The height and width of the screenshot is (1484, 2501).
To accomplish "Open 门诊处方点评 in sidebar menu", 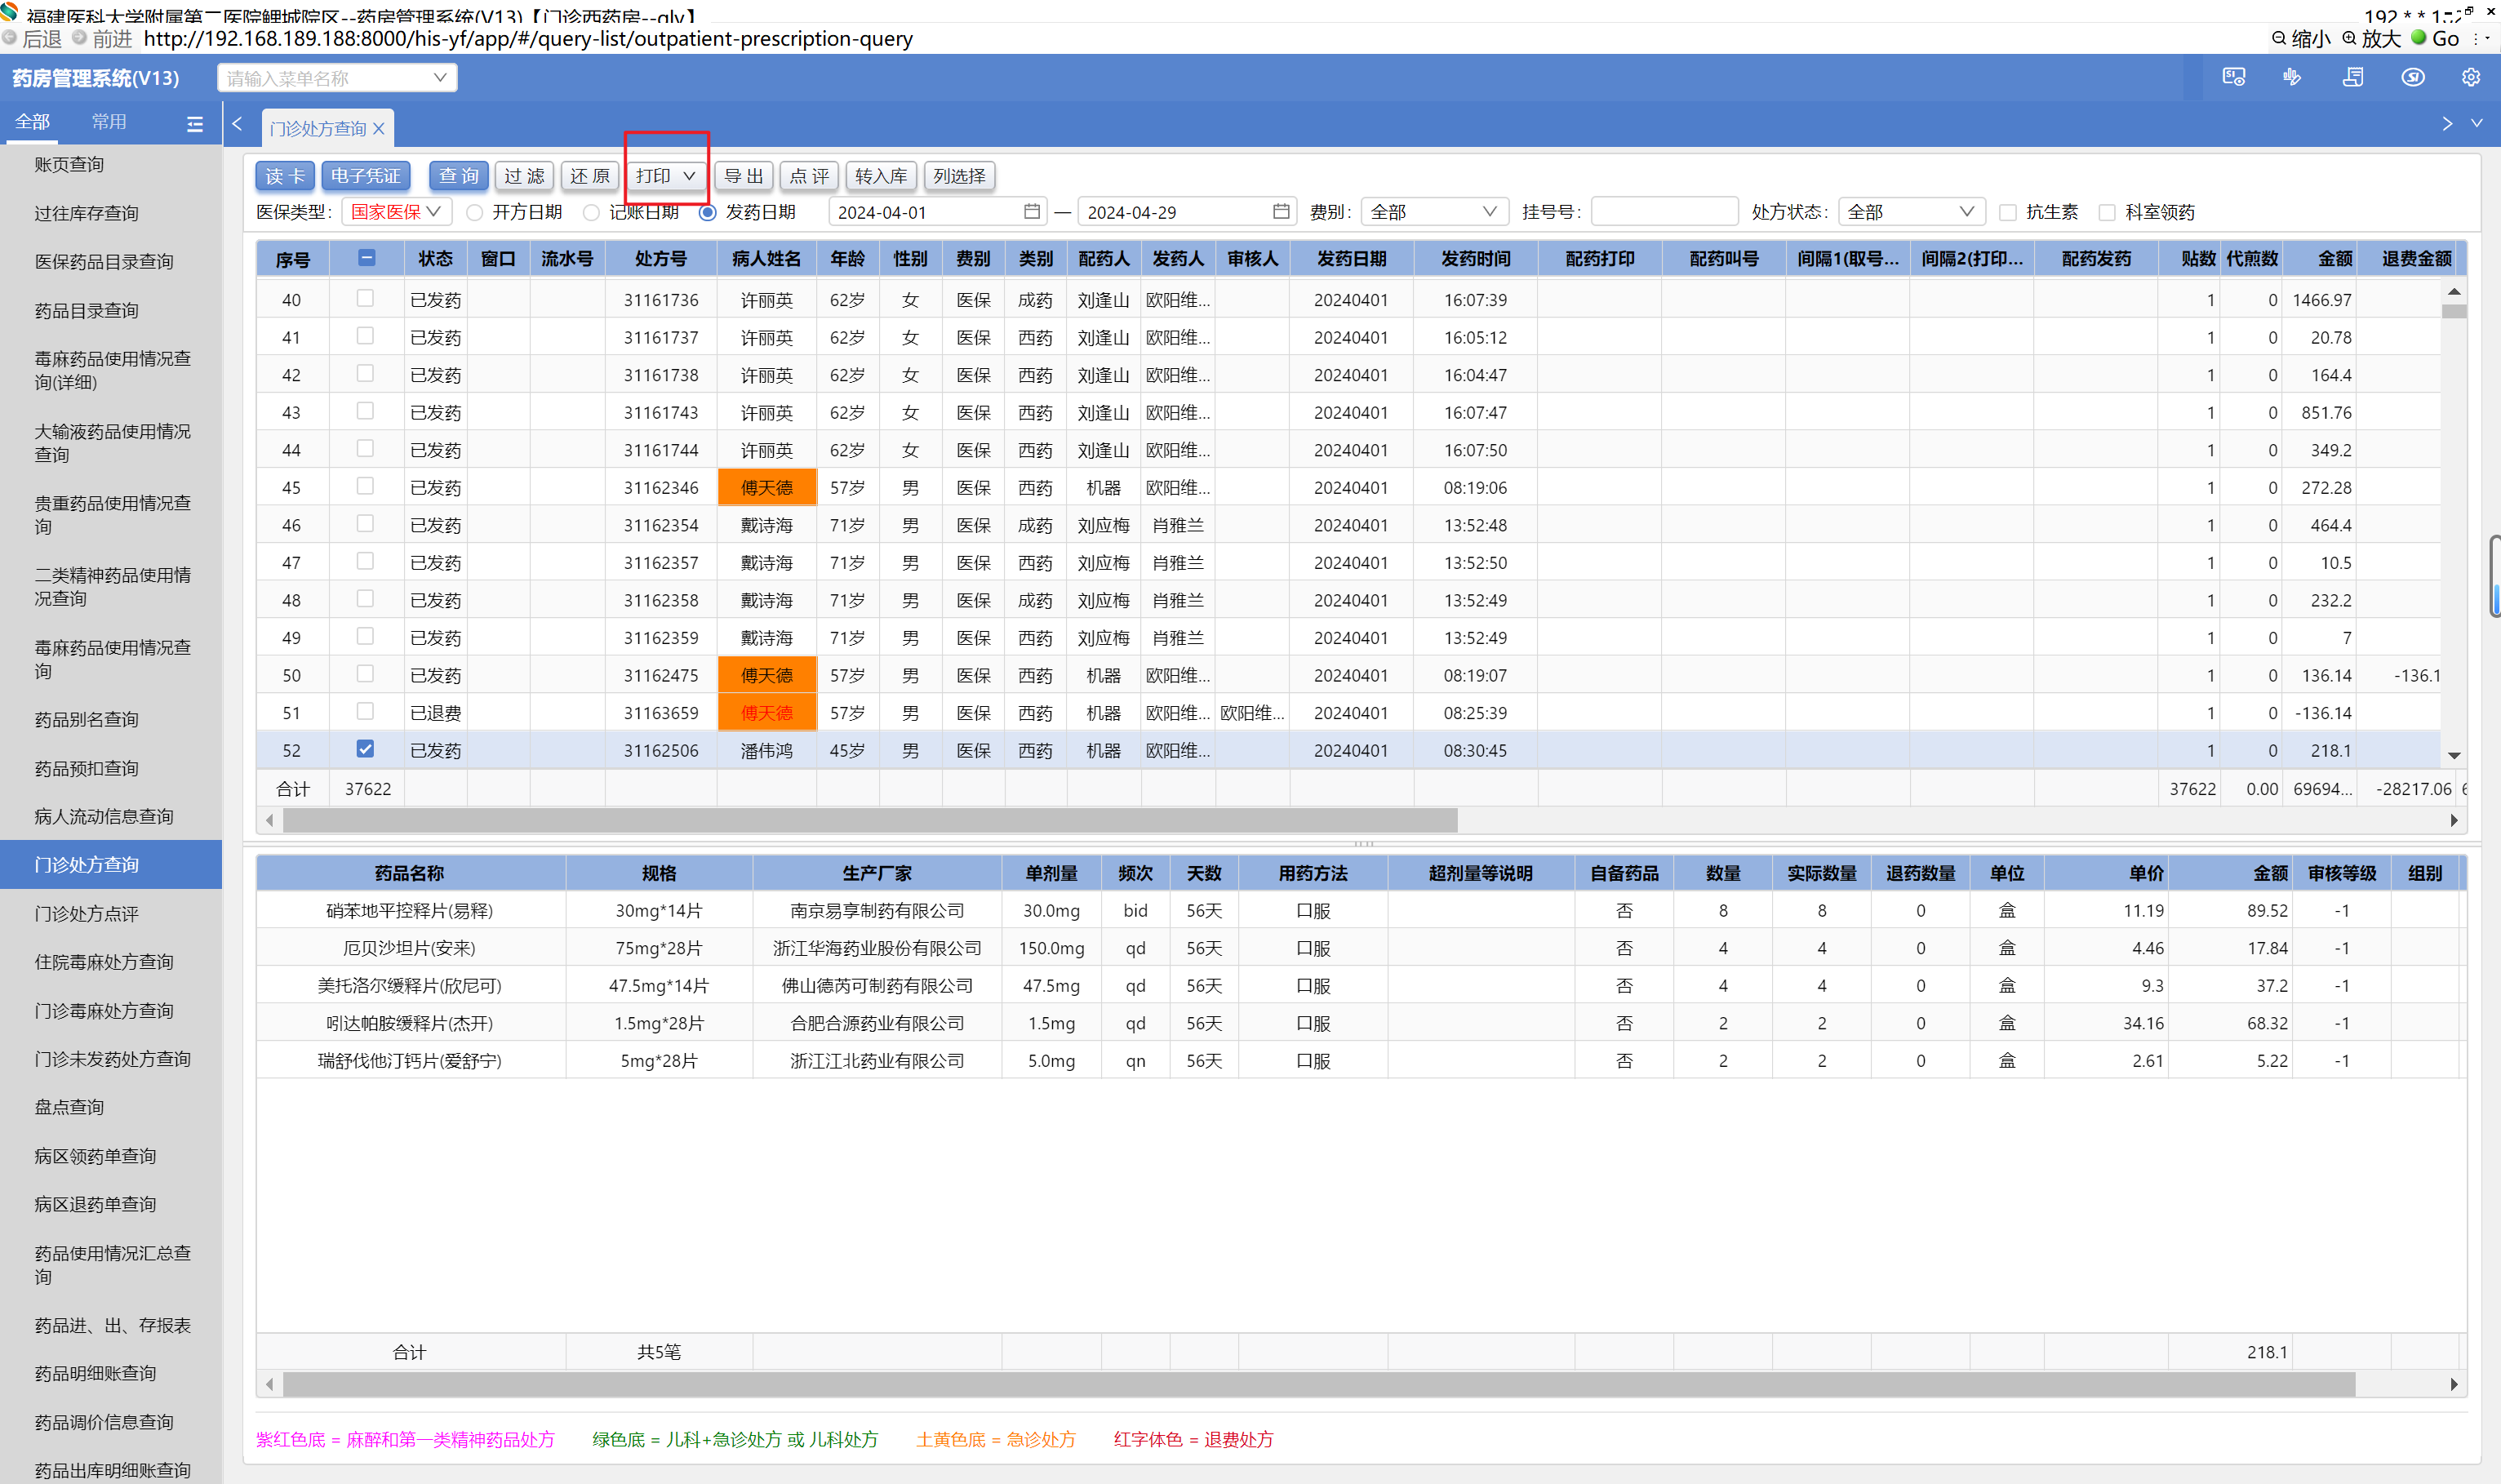I will point(87,913).
